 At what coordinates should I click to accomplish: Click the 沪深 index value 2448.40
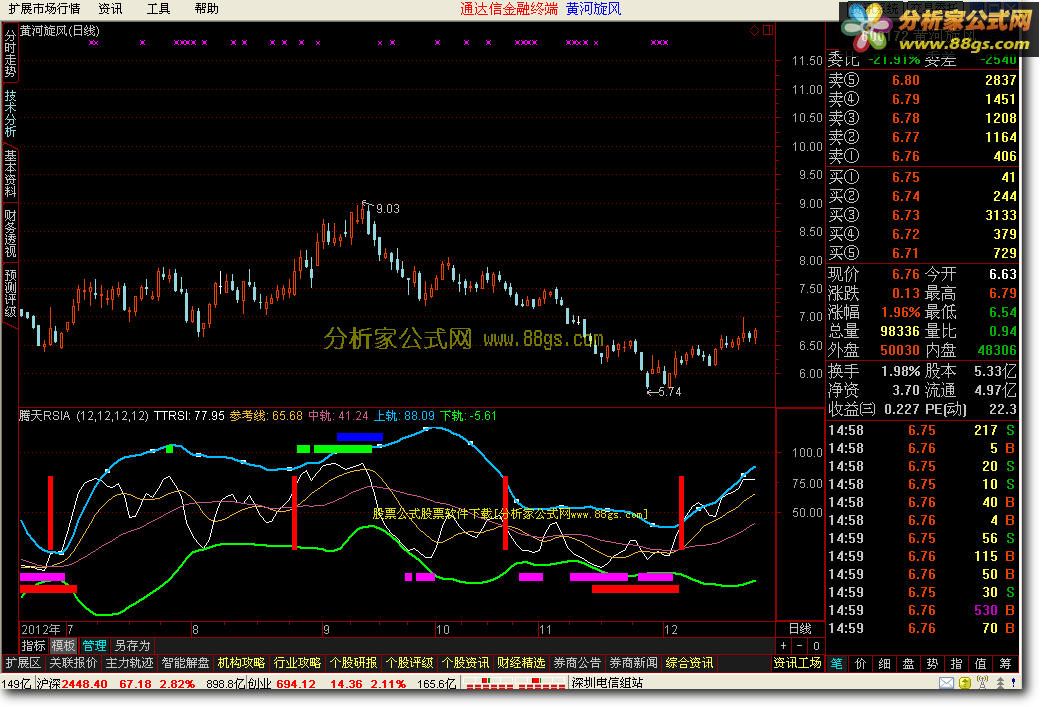[84, 684]
